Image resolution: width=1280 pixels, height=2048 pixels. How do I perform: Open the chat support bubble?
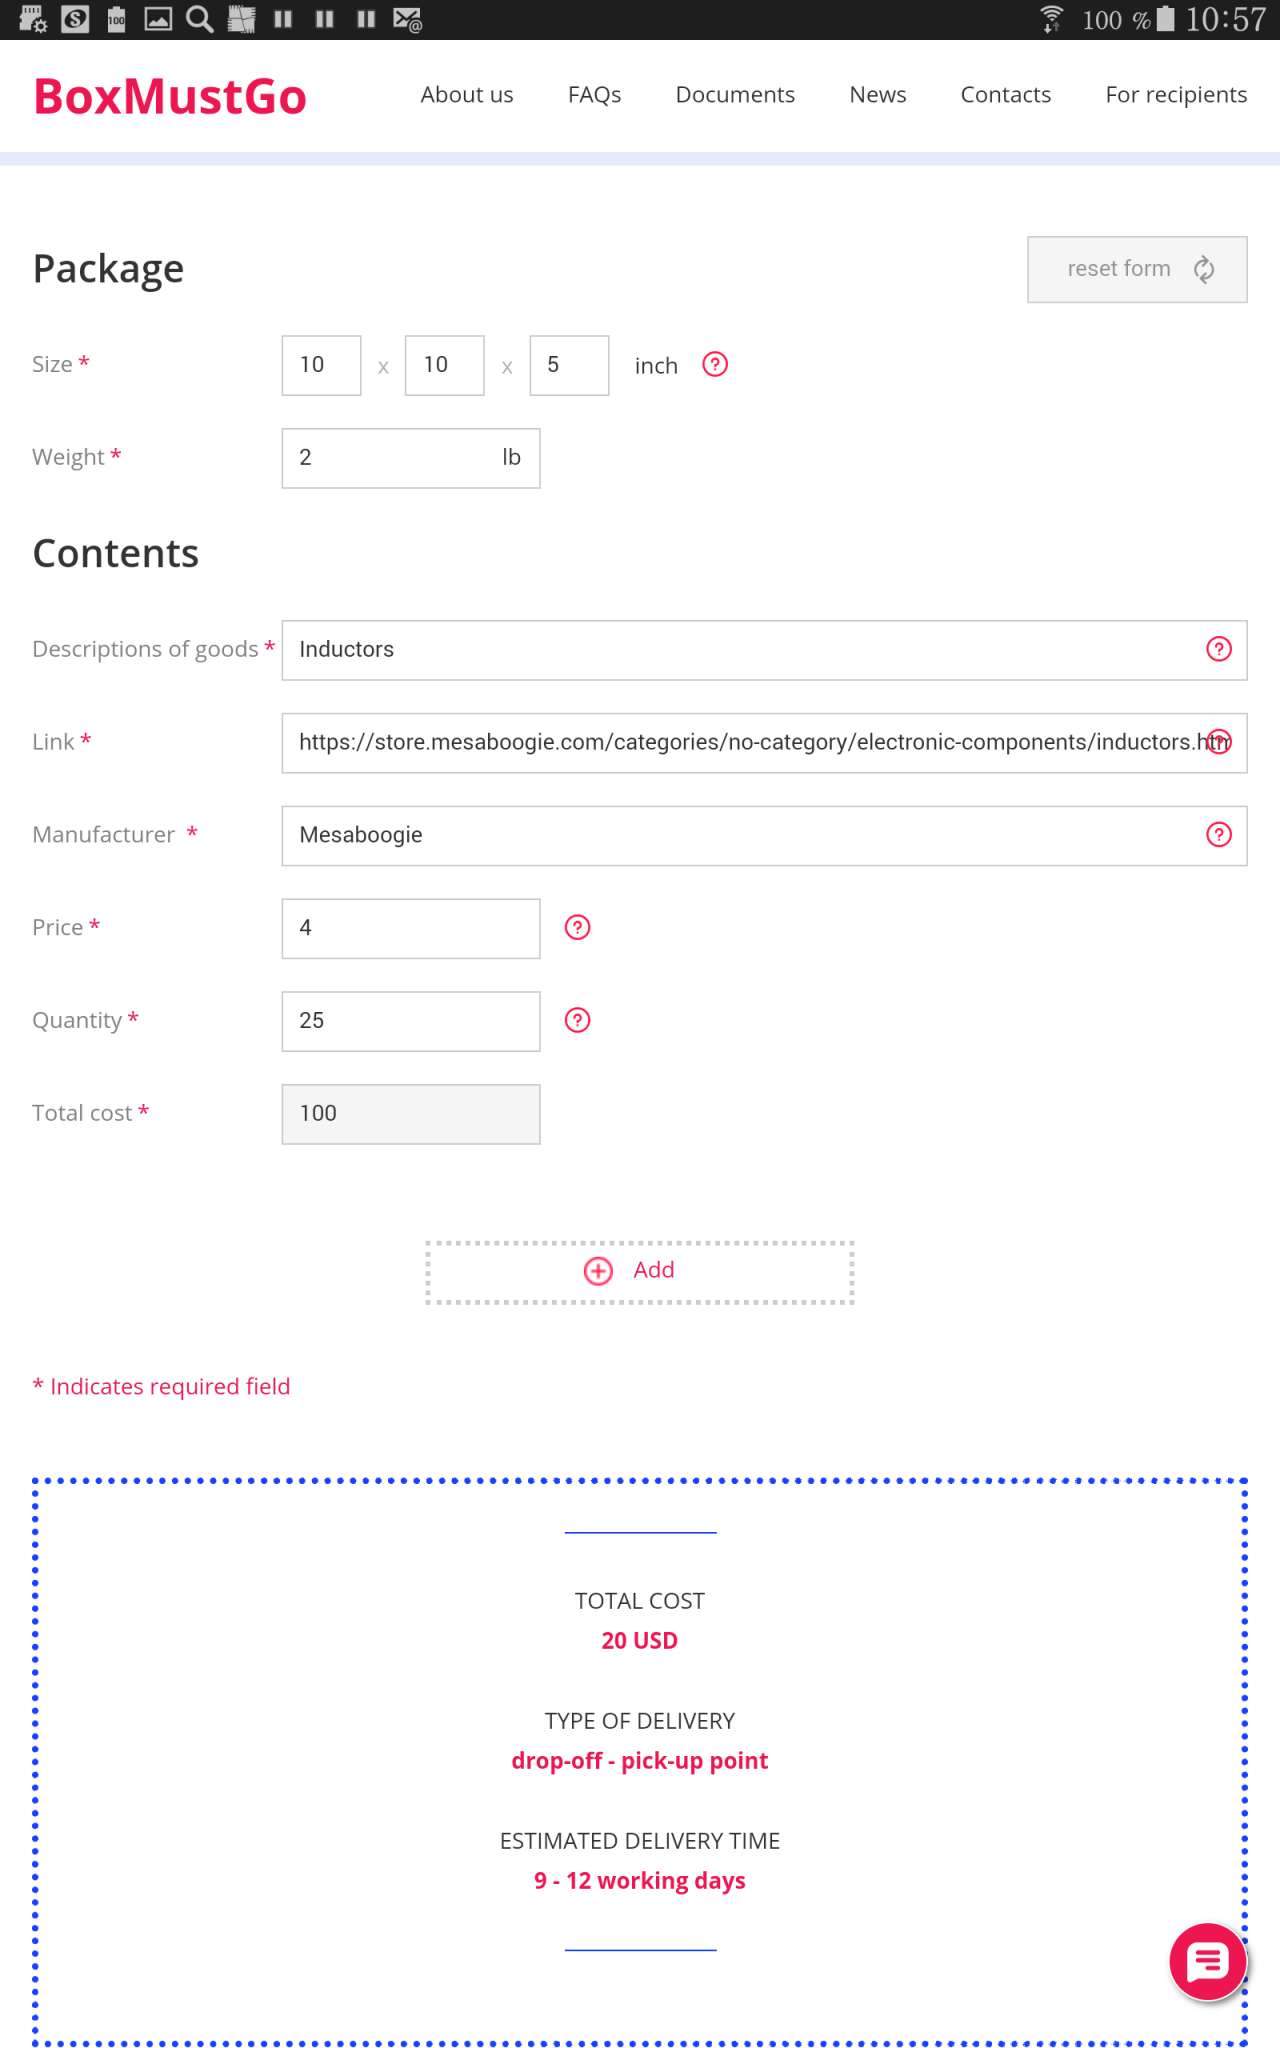[x=1208, y=1962]
